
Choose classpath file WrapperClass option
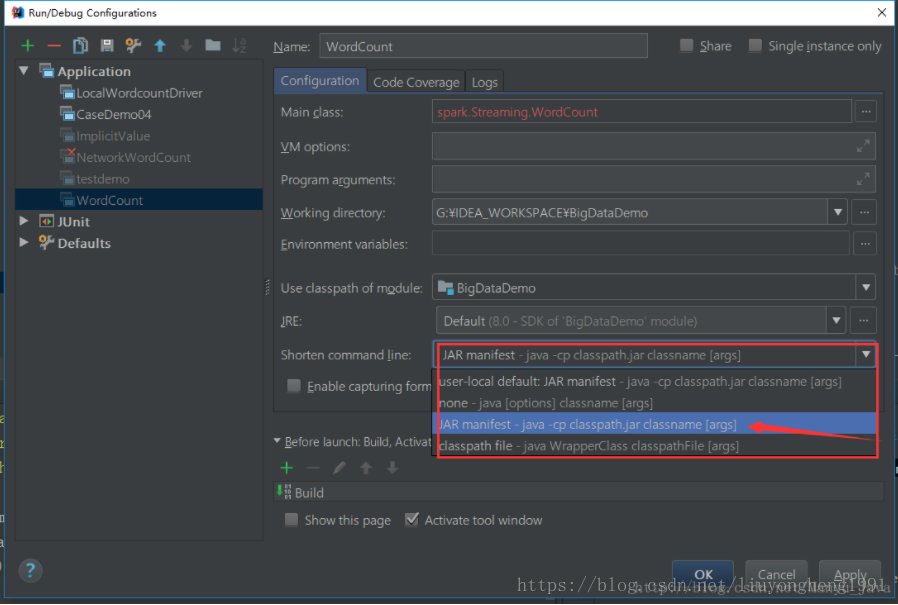657,446
